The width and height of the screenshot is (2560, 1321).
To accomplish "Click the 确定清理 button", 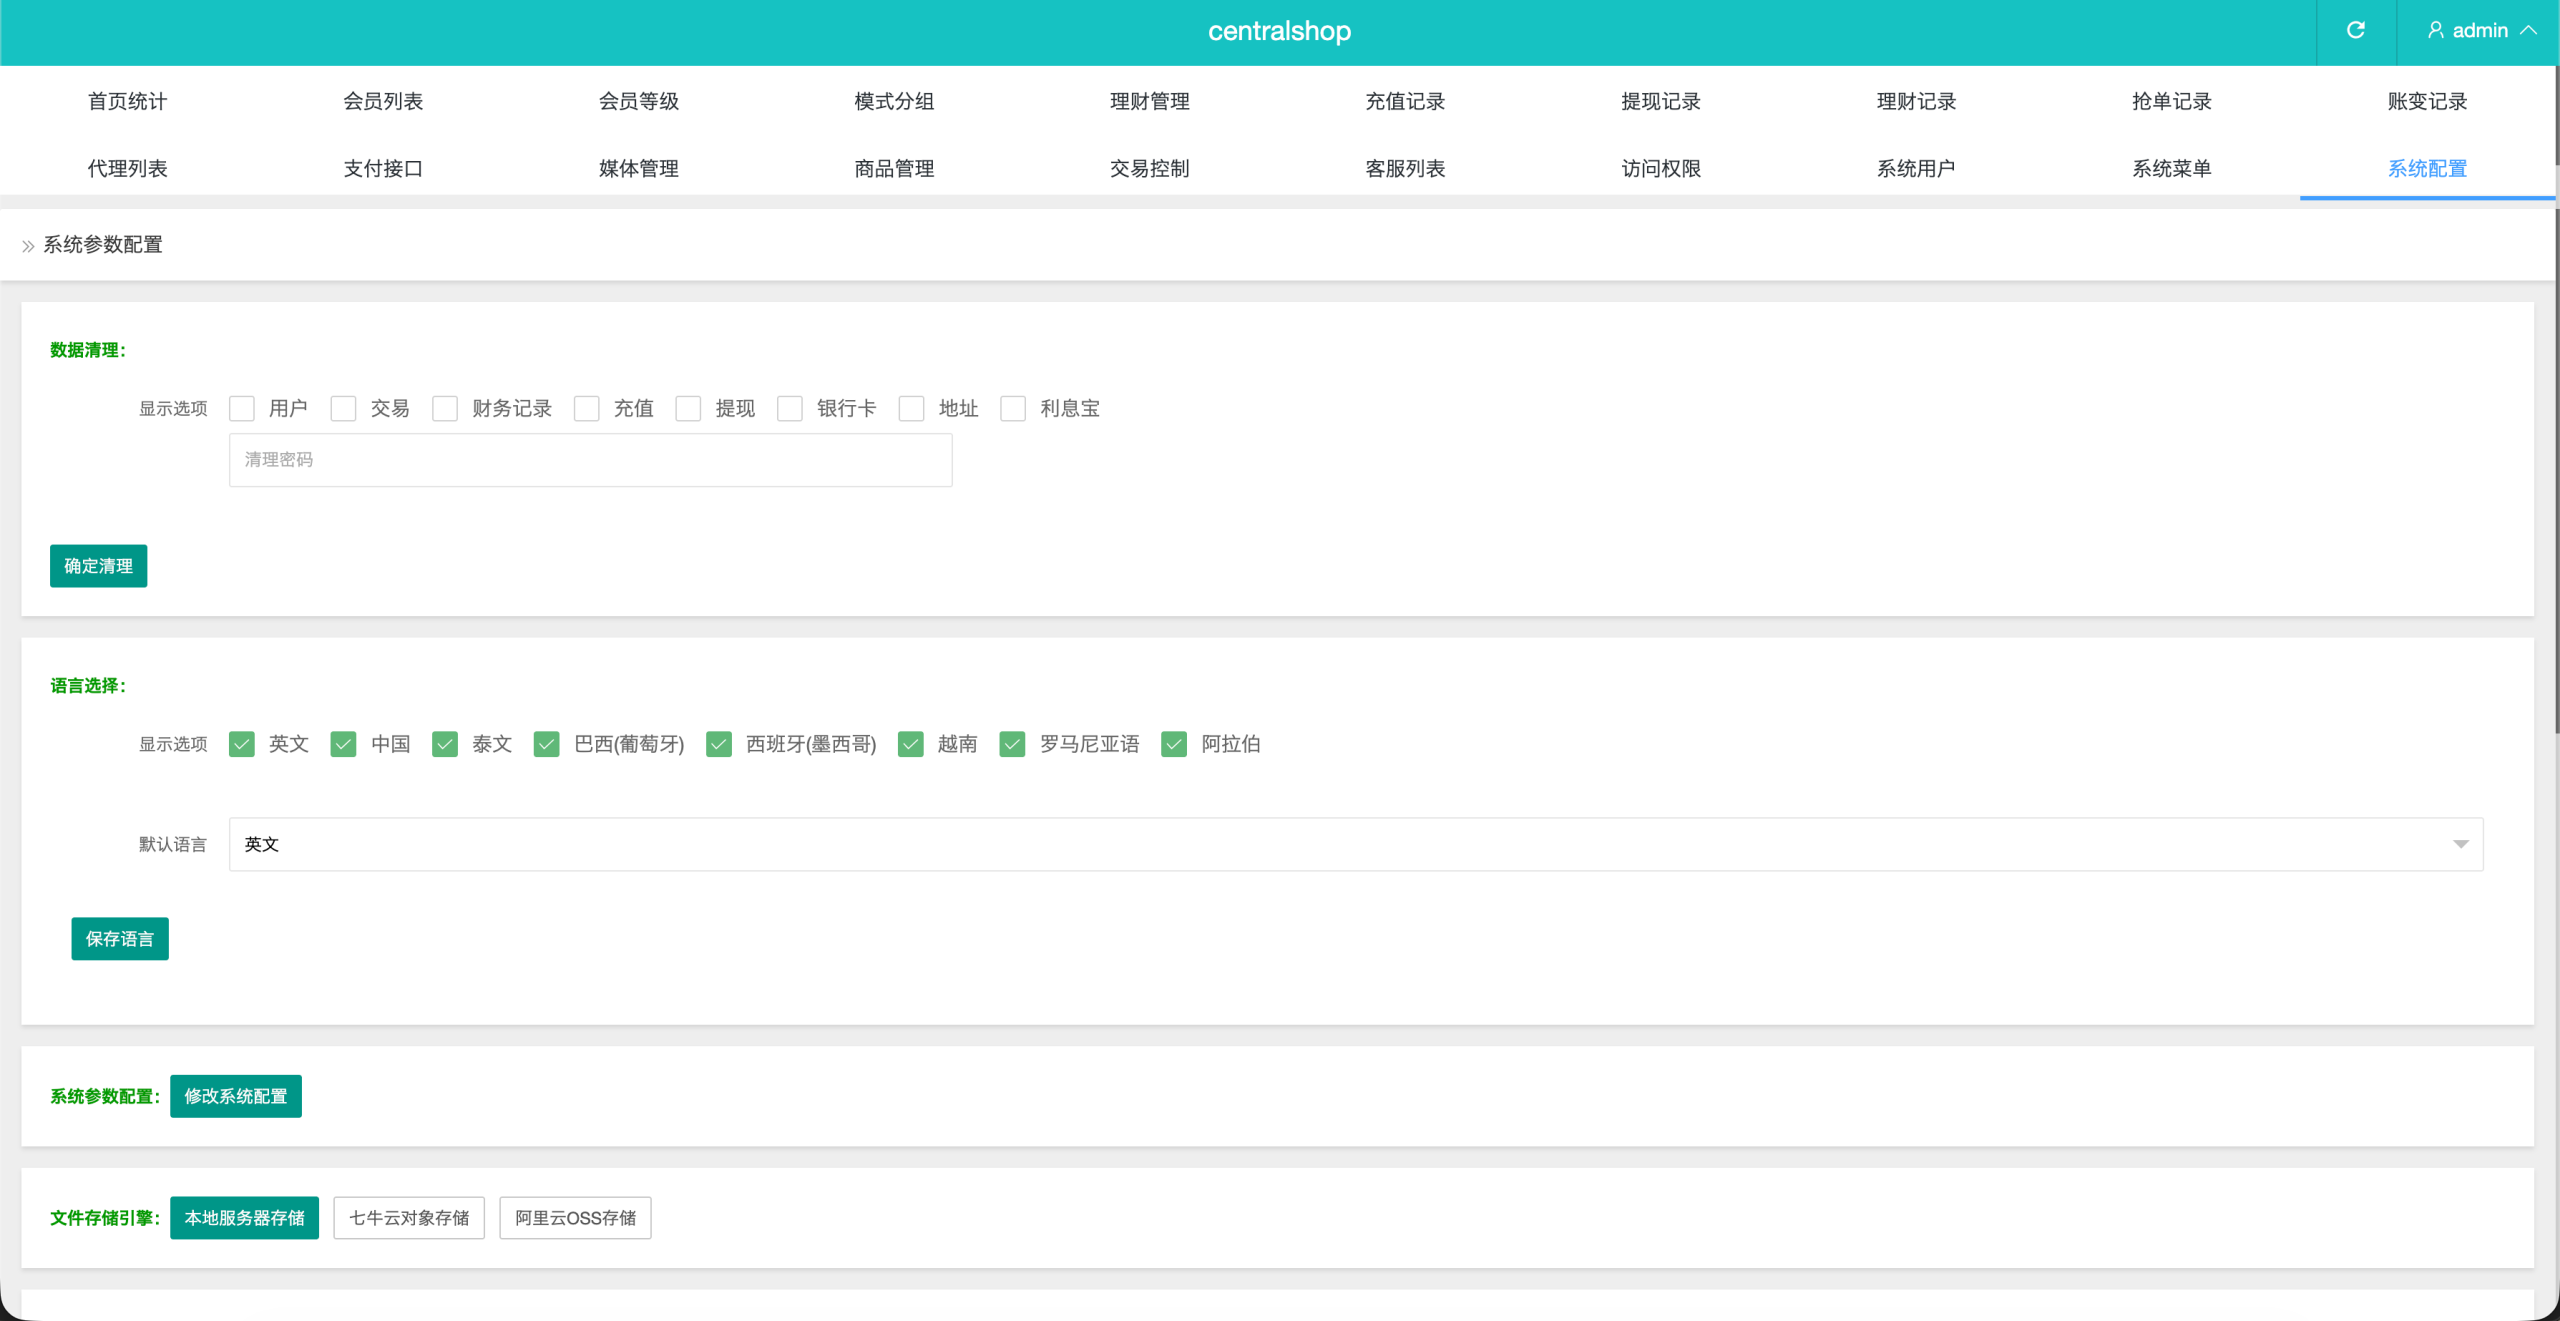I will [98, 566].
